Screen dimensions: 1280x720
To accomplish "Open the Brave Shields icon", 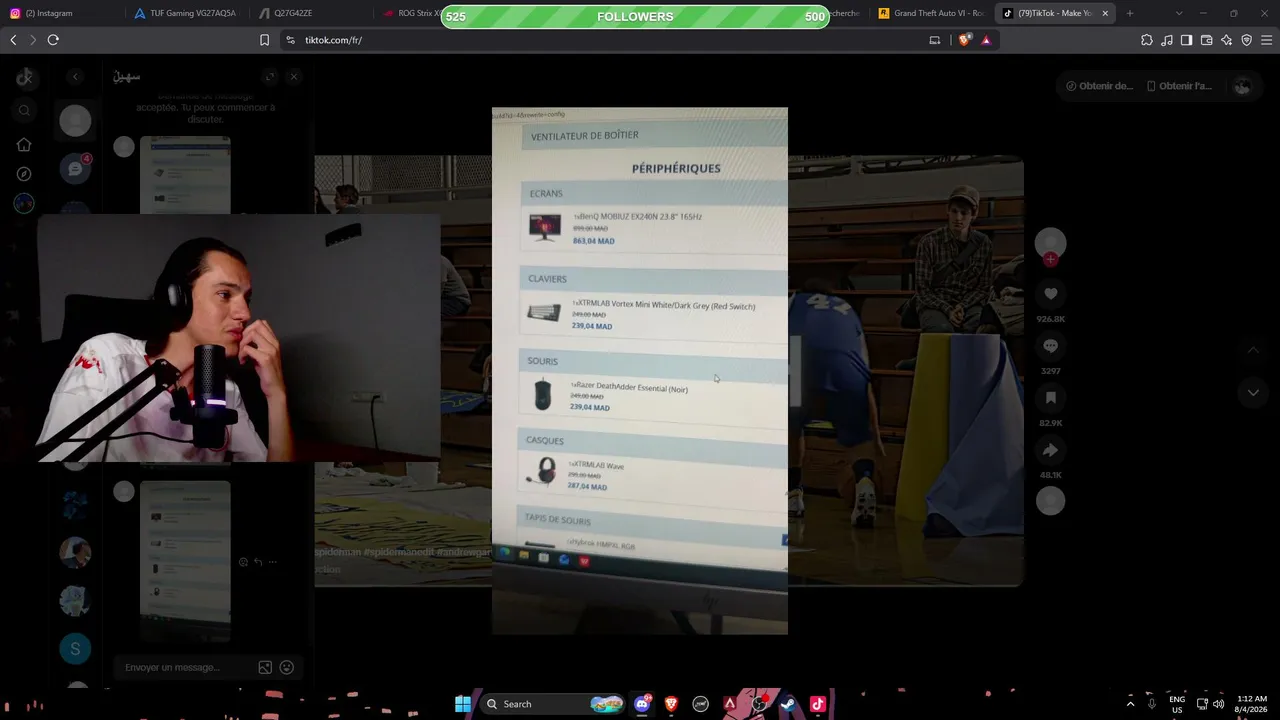I will point(964,40).
